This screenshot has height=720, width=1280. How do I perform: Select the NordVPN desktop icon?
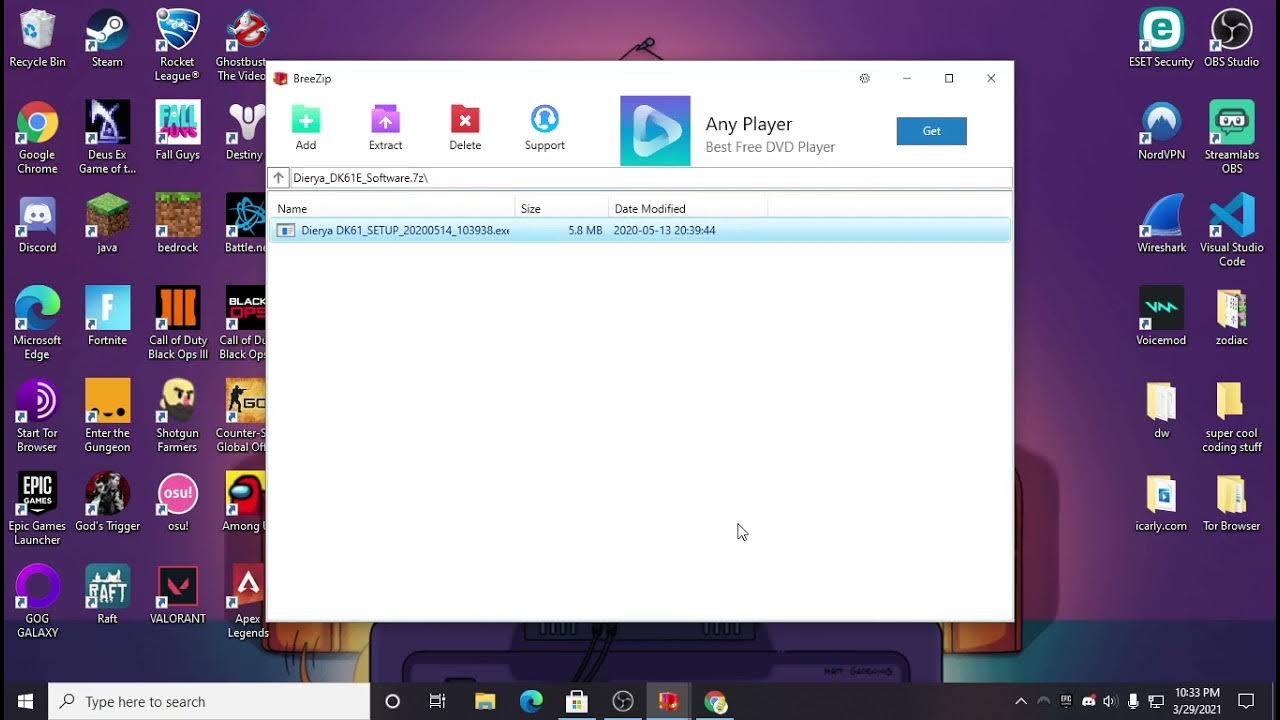(1161, 131)
